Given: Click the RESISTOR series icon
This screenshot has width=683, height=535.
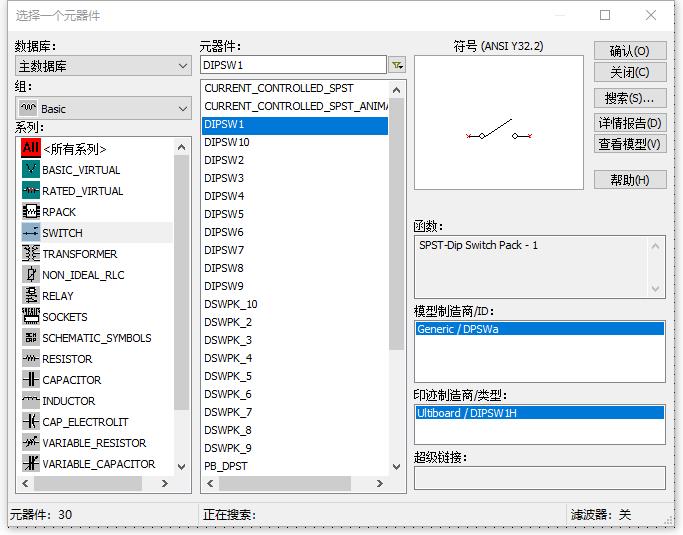Looking at the screenshot, I should (30, 359).
